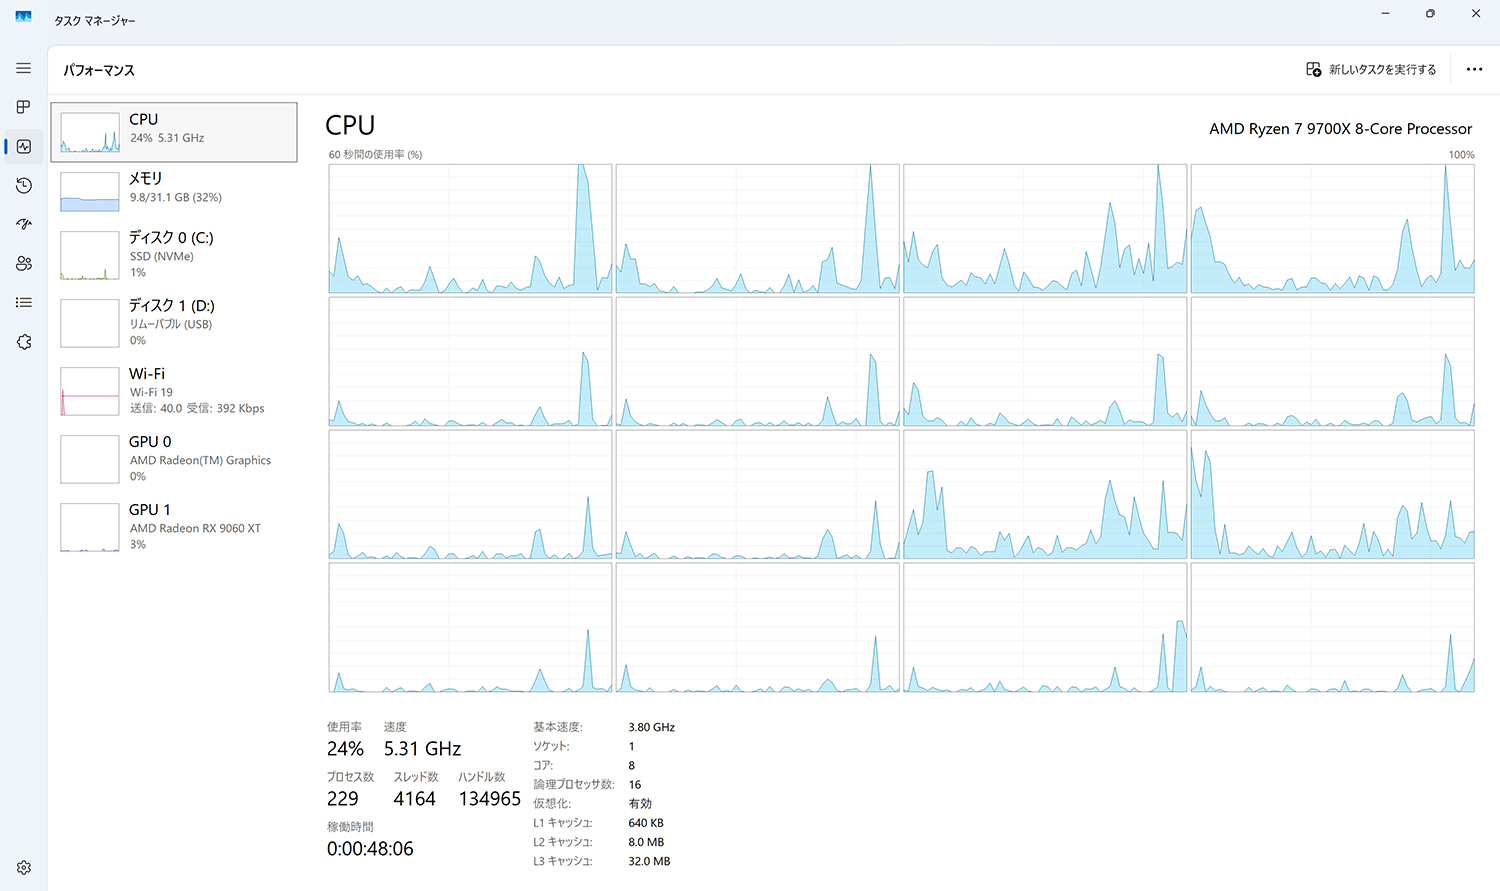Click the thread count value 4164
The width and height of the screenshot is (1500, 891).
point(414,799)
